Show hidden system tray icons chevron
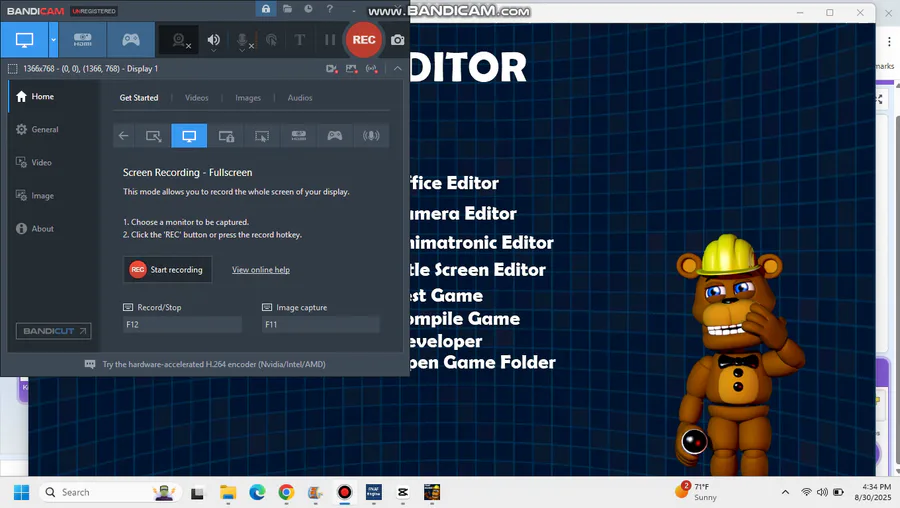 click(785, 493)
